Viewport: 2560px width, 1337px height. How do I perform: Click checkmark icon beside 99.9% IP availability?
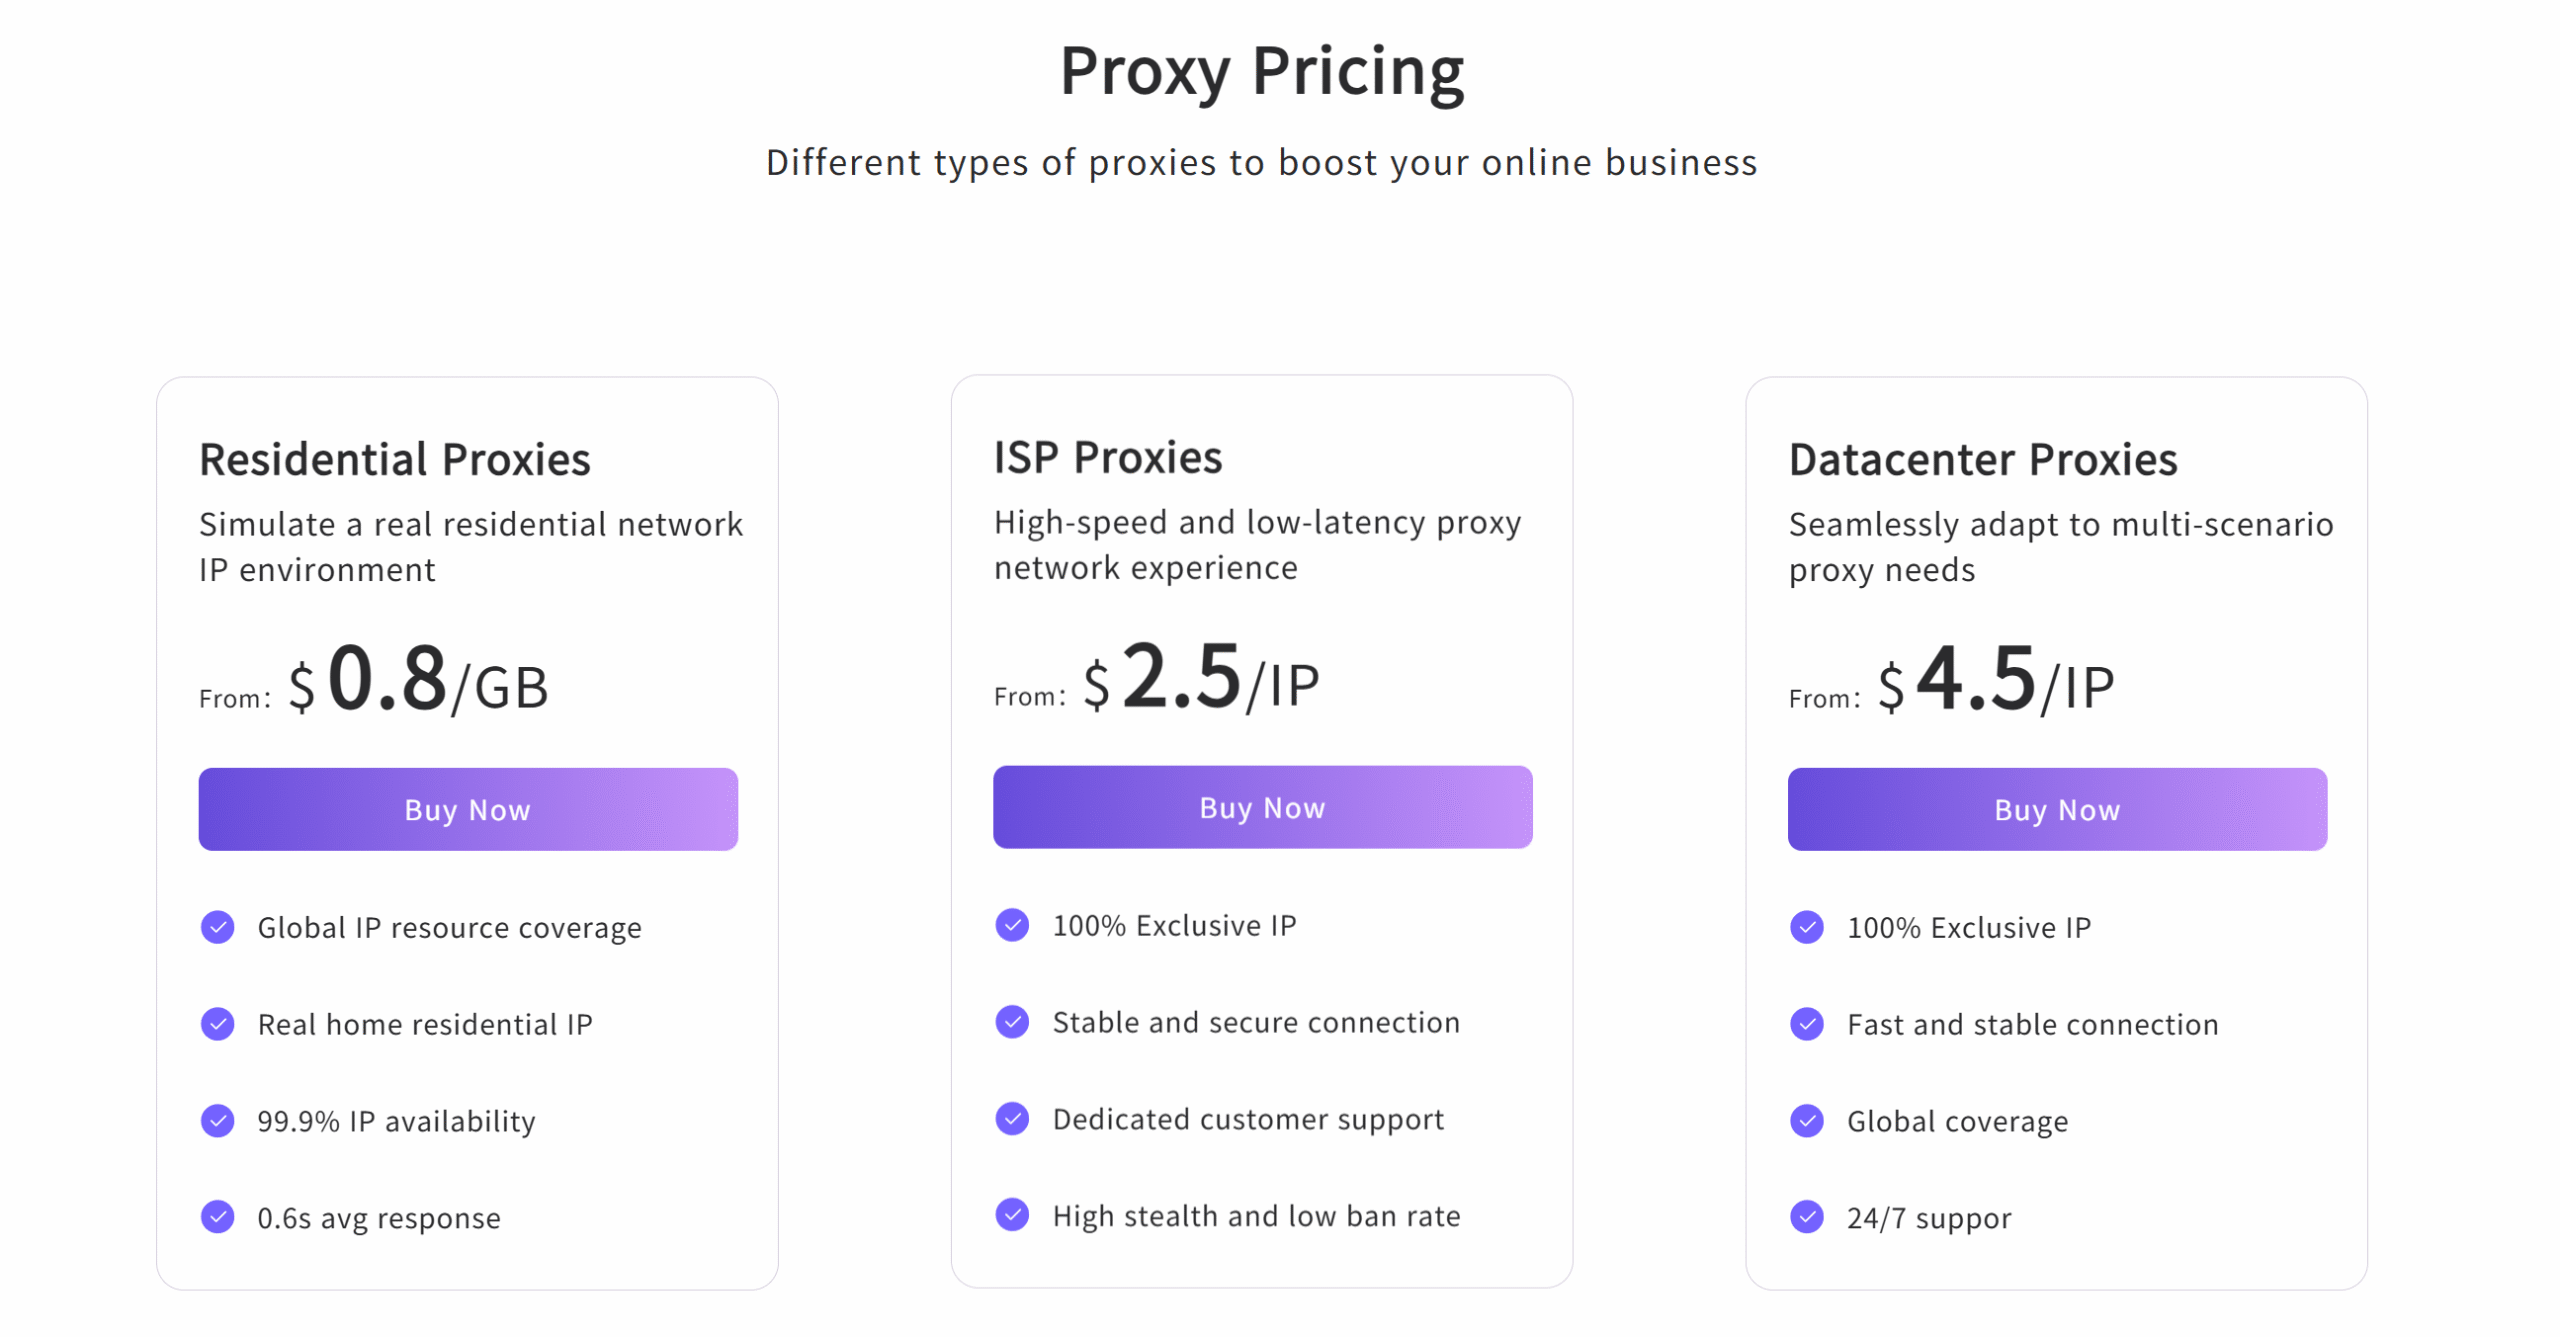[x=218, y=1121]
